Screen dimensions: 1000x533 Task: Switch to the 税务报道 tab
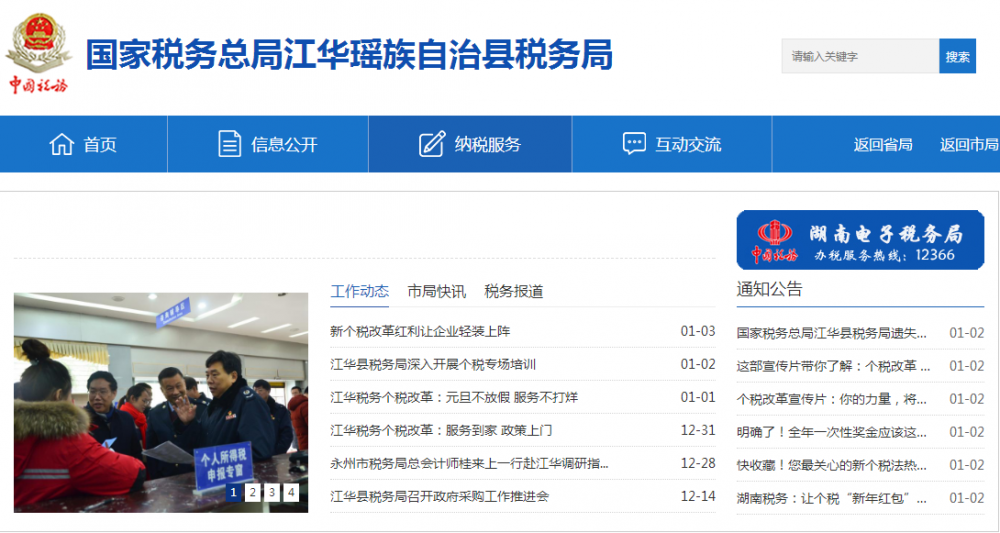pyautogui.click(x=514, y=291)
